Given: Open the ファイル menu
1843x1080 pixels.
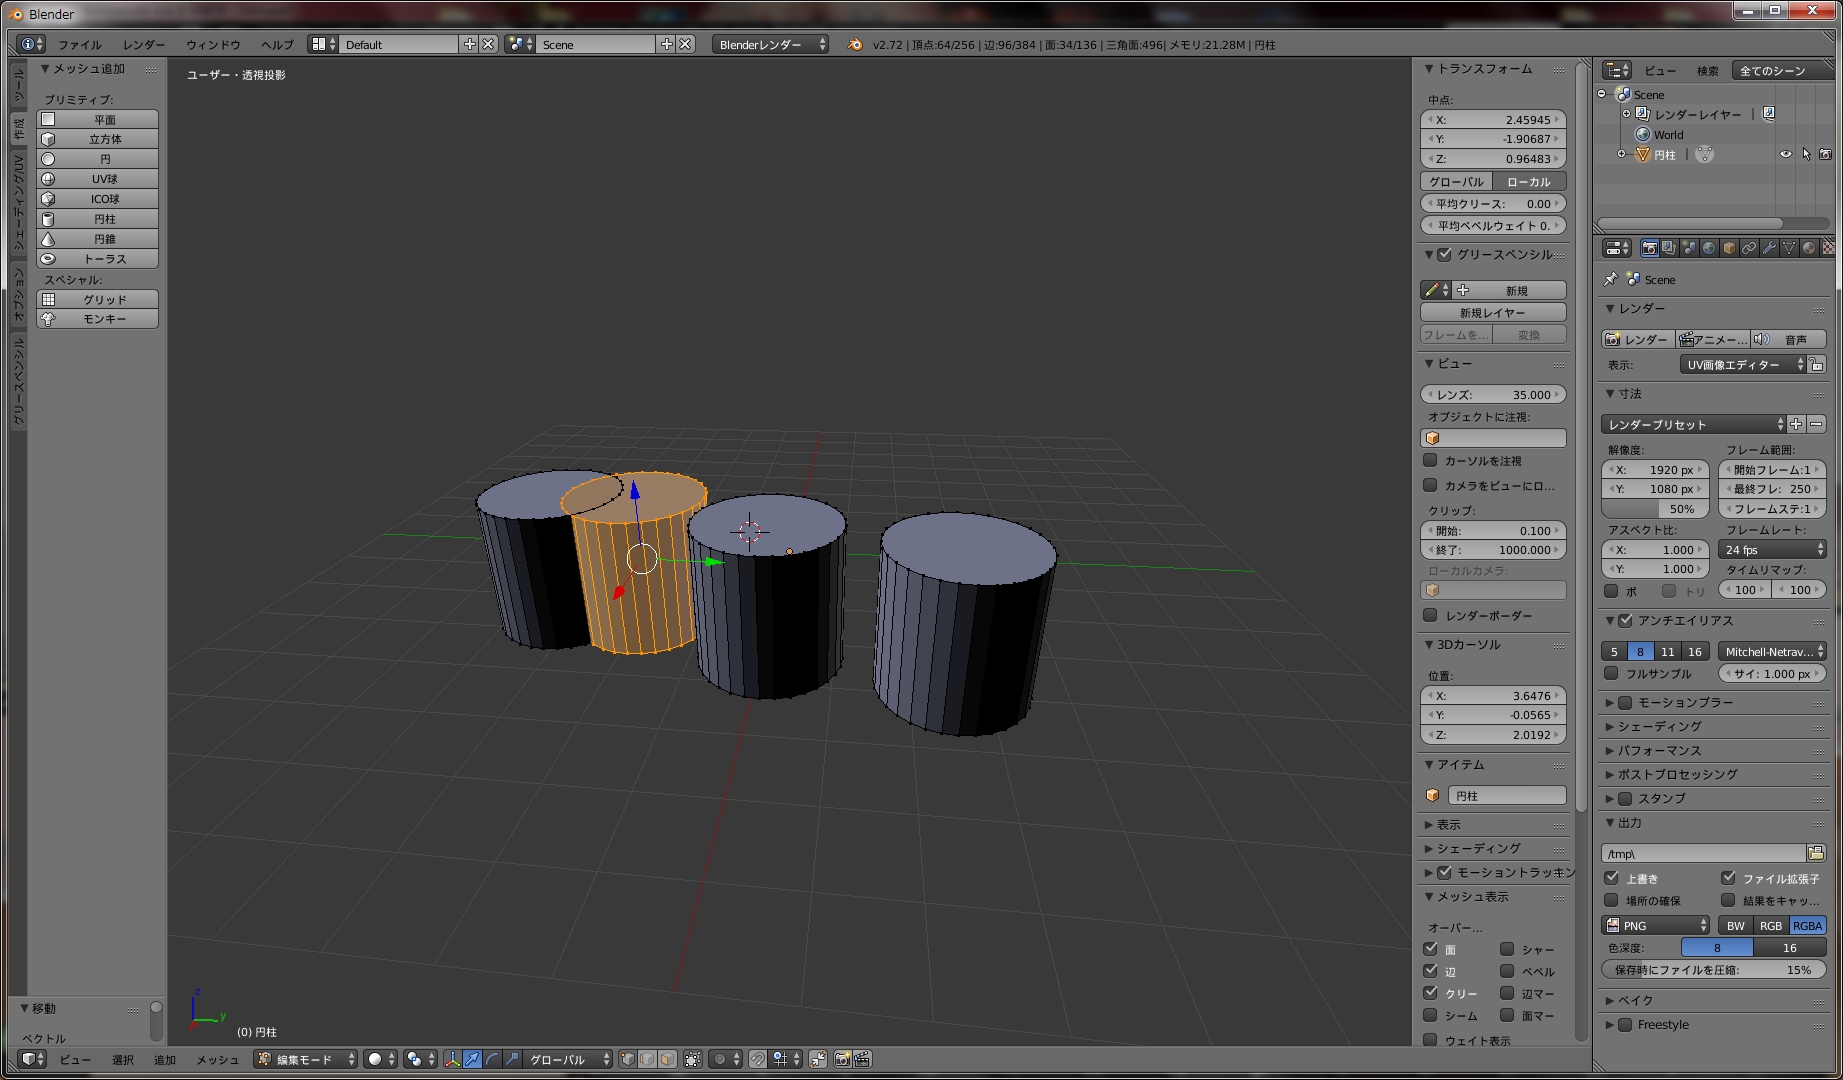Looking at the screenshot, I should [79, 45].
